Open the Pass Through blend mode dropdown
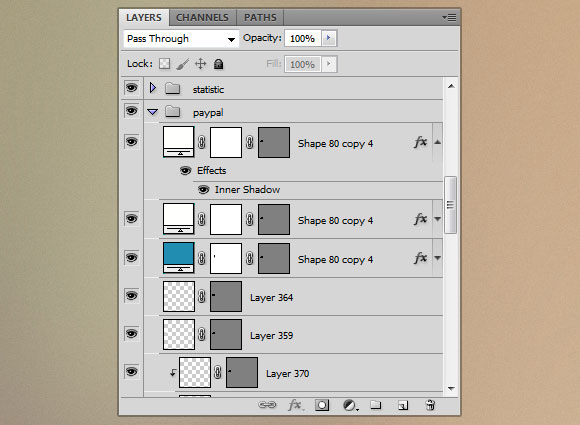The width and height of the screenshot is (580, 425). 181,38
